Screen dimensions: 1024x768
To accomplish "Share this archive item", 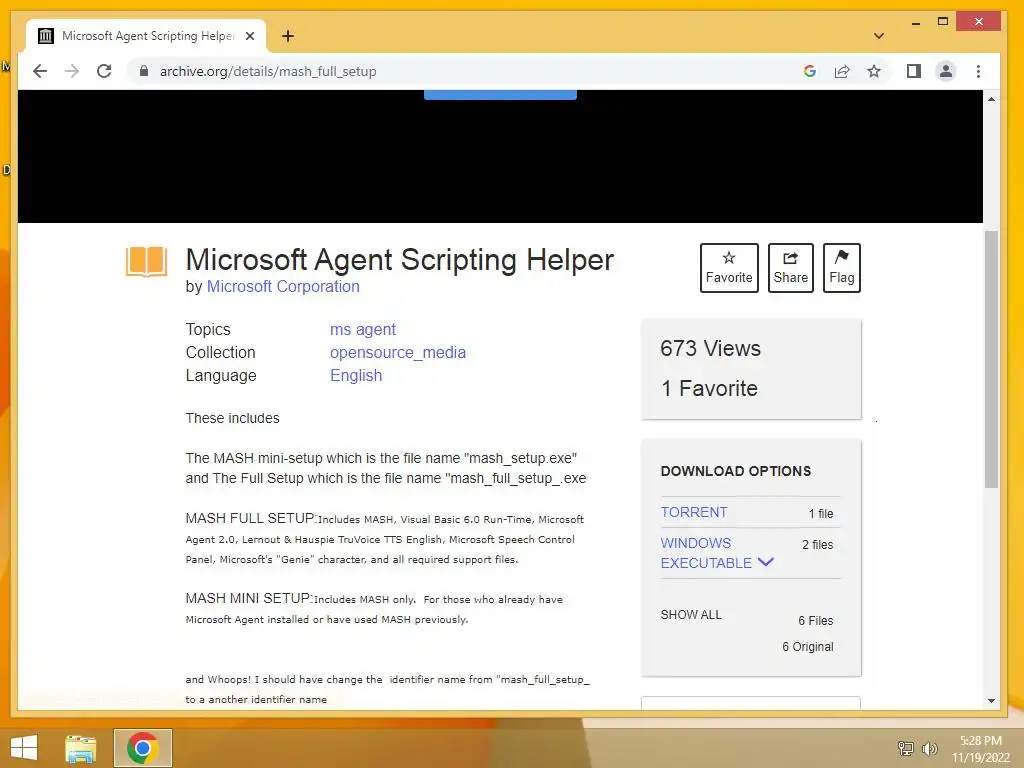I will 790,268.
